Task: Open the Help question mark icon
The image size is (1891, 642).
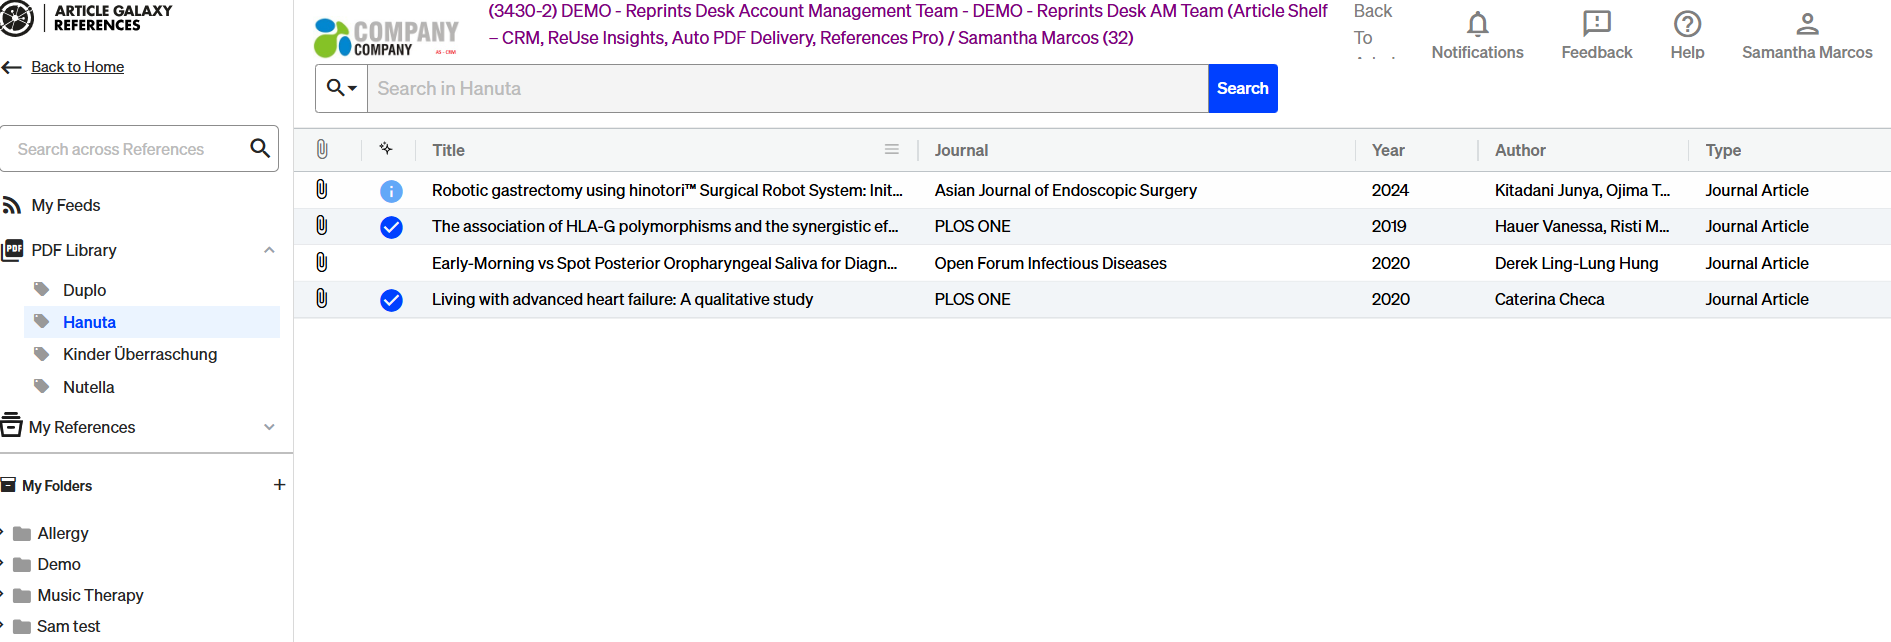Action: click(1687, 24)
